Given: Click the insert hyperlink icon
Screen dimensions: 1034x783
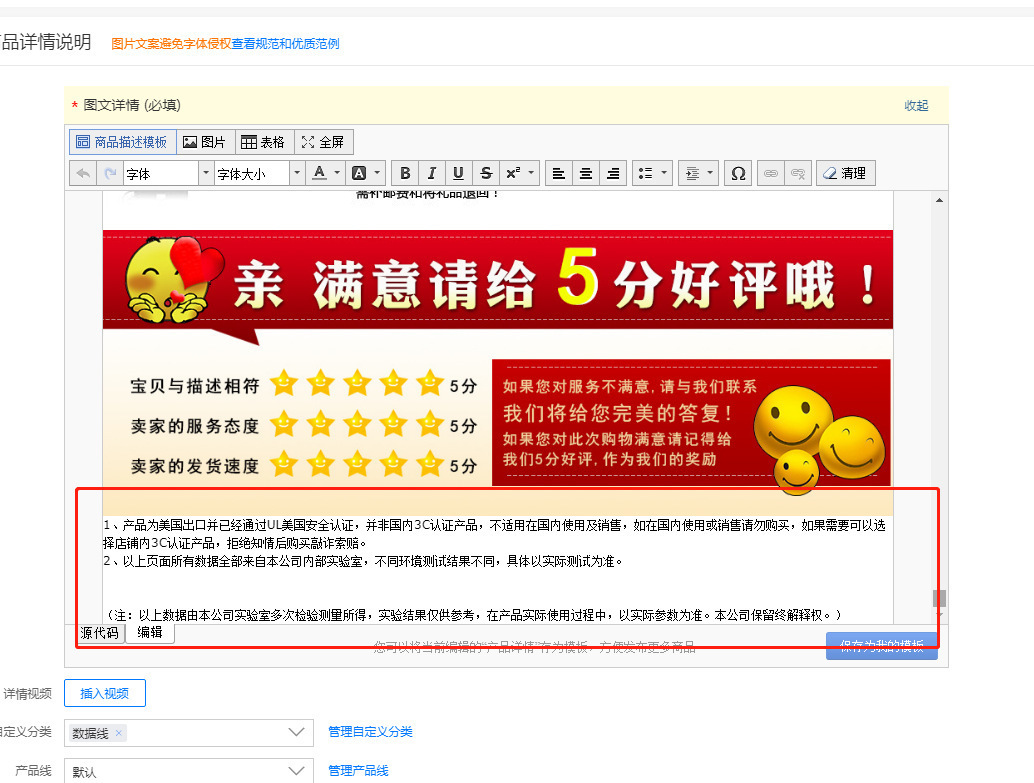Looking at the screenshot, I should (x=771, y=173).
